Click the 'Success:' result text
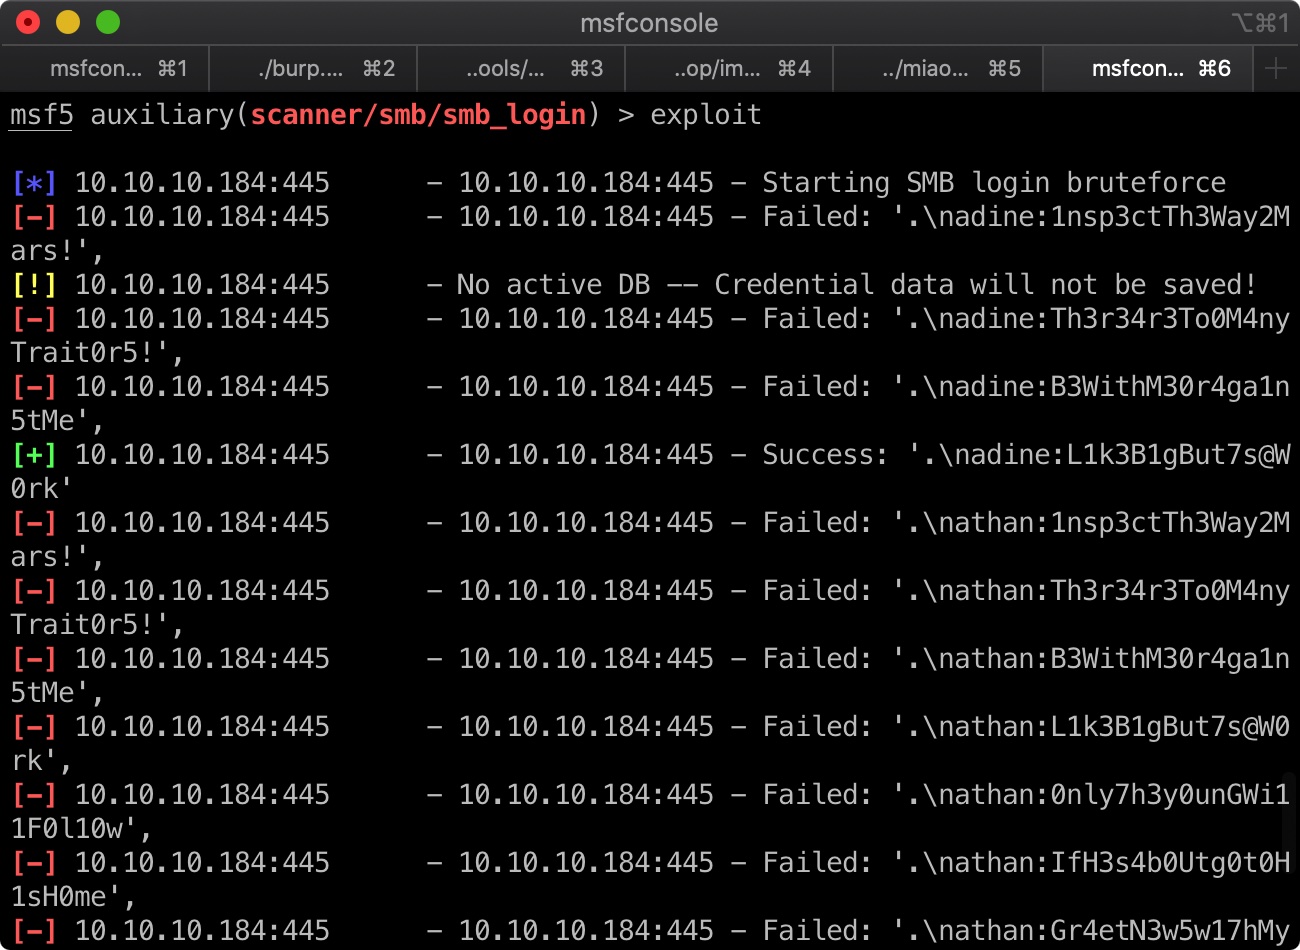1300x950 pixels. (825, 455)
